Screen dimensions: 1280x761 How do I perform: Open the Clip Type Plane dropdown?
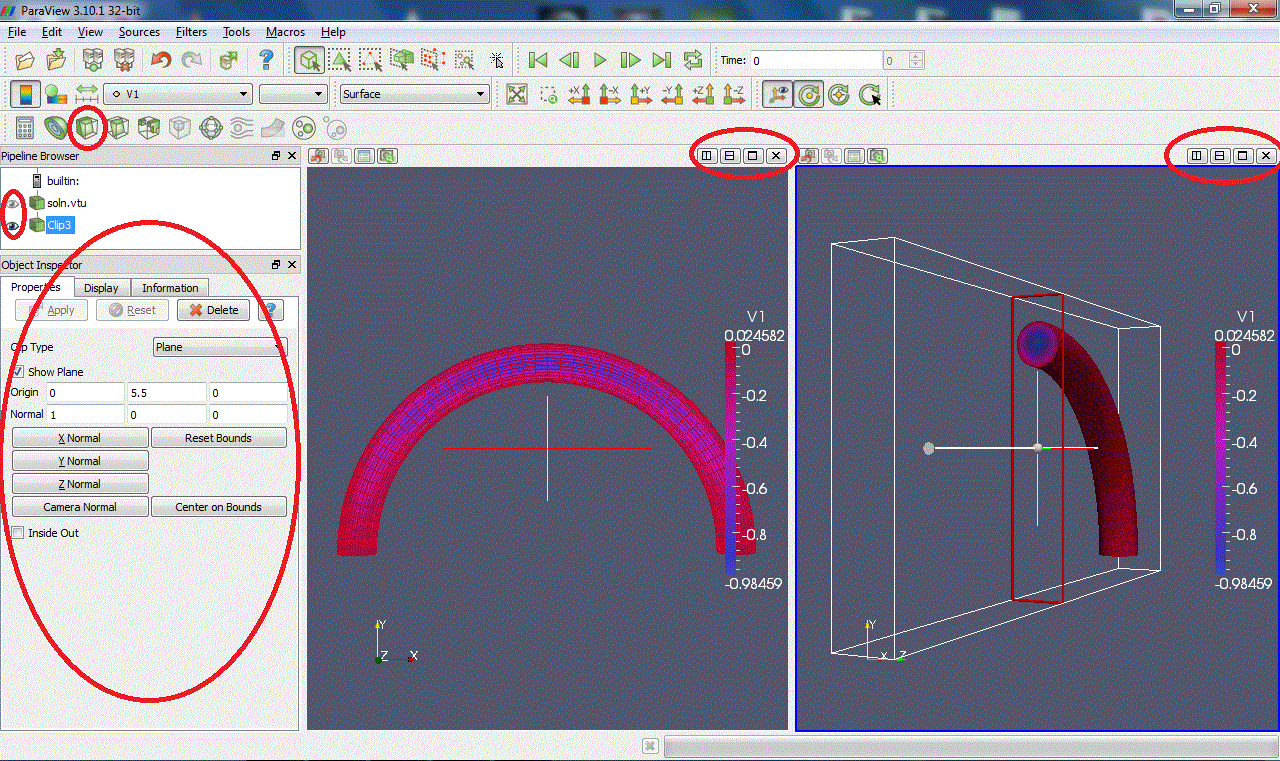(220, 347)
